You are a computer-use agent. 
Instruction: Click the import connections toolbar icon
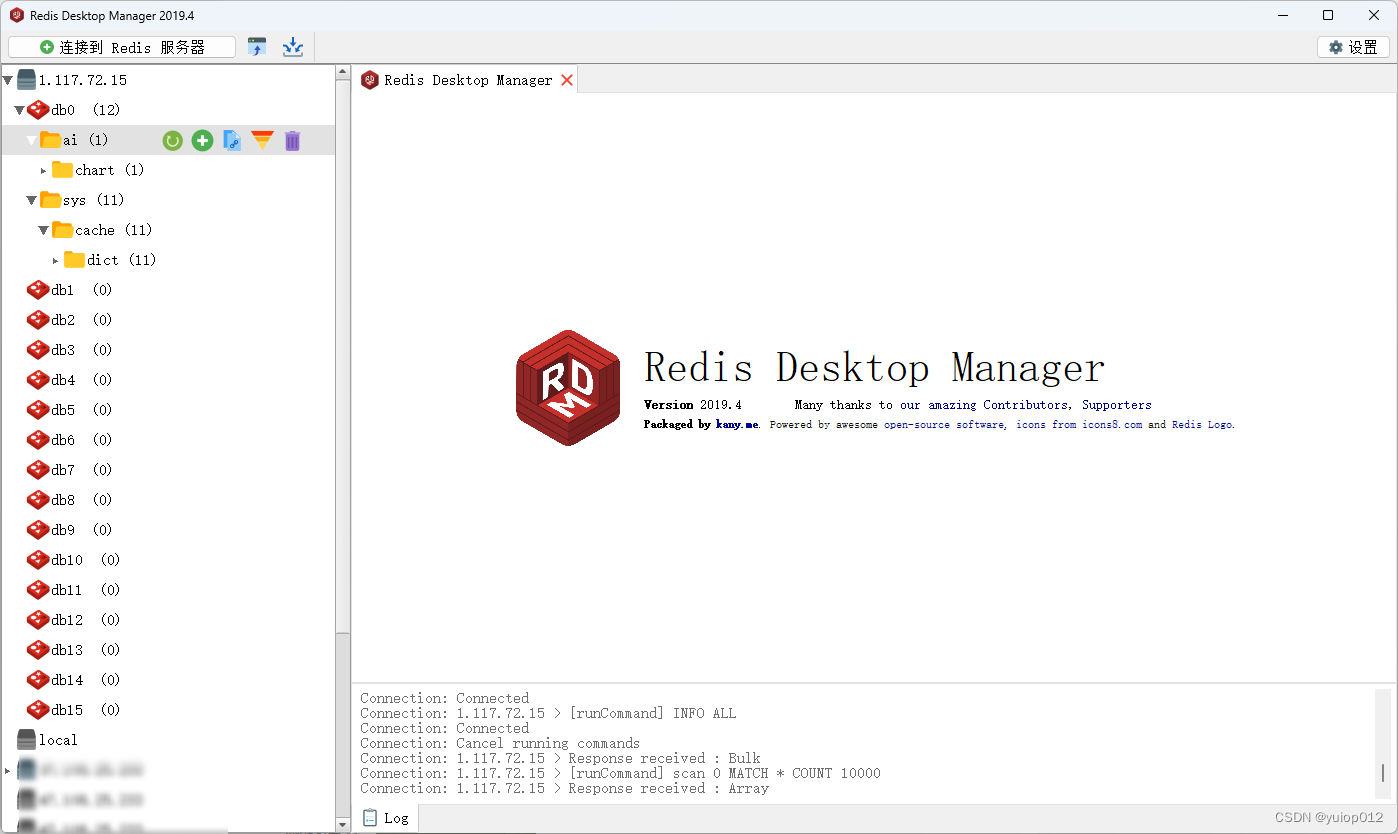(x=257, y=47)
